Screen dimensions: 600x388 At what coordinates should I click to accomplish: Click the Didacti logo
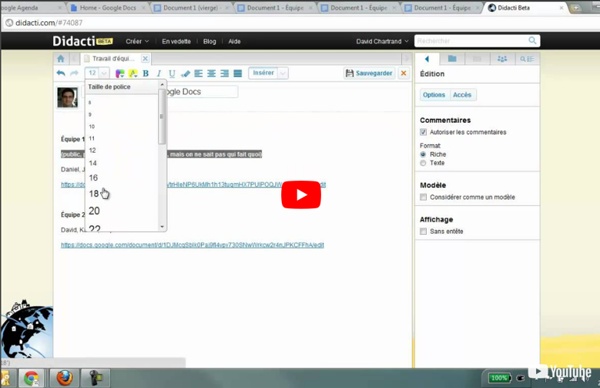point(83,41)
